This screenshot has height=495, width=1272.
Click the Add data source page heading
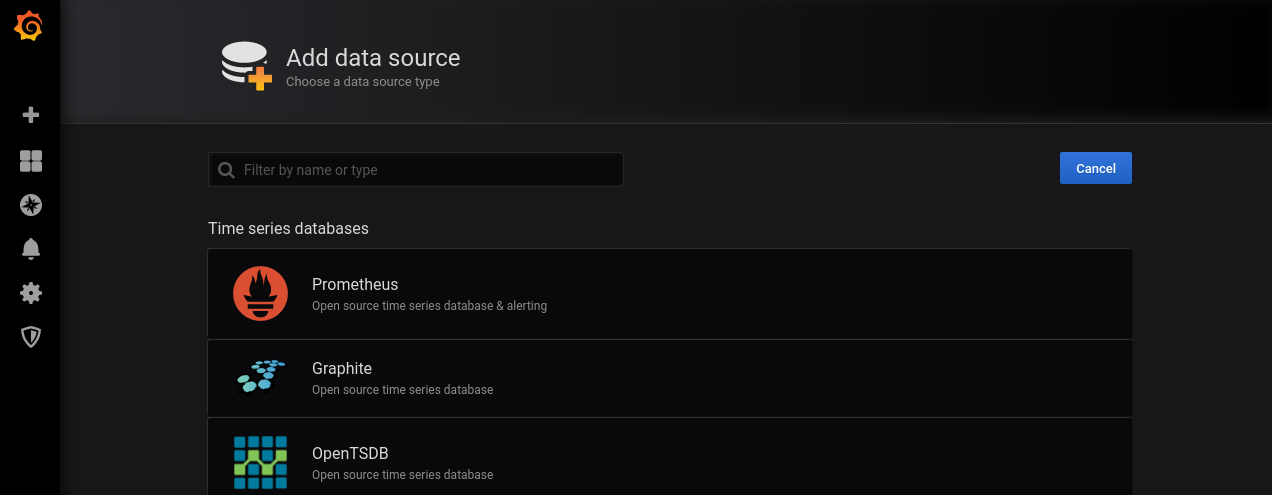(x=373, y=58)
